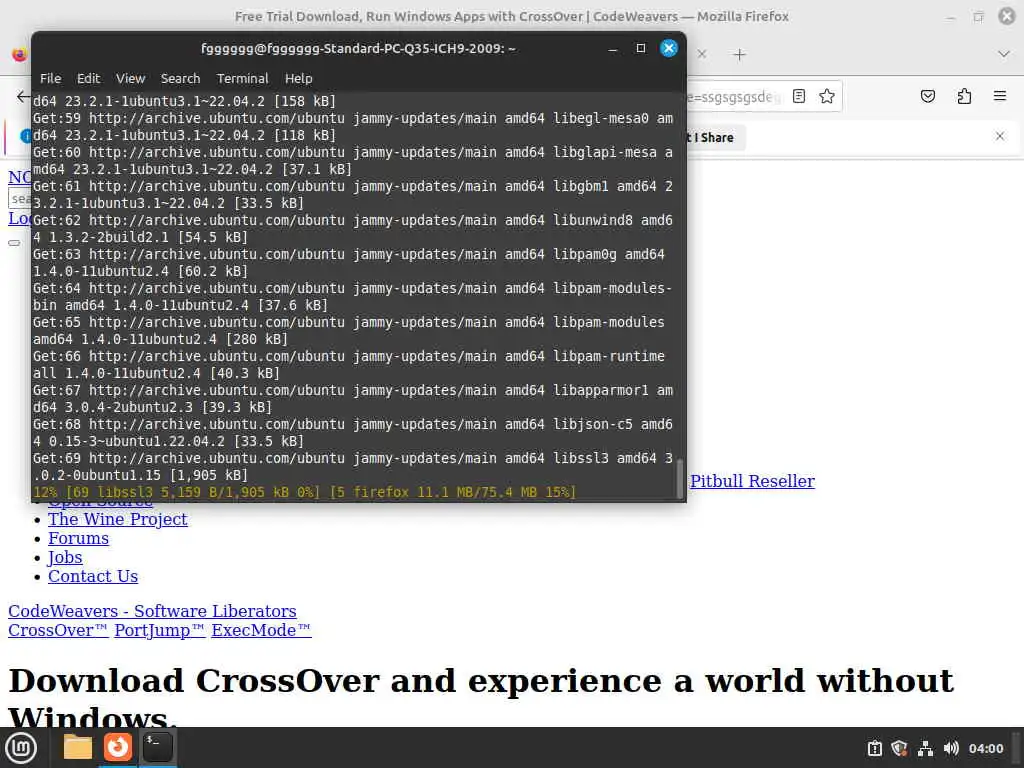
Task: Open the terminal View menu
Action: click(x=131, y=78)
